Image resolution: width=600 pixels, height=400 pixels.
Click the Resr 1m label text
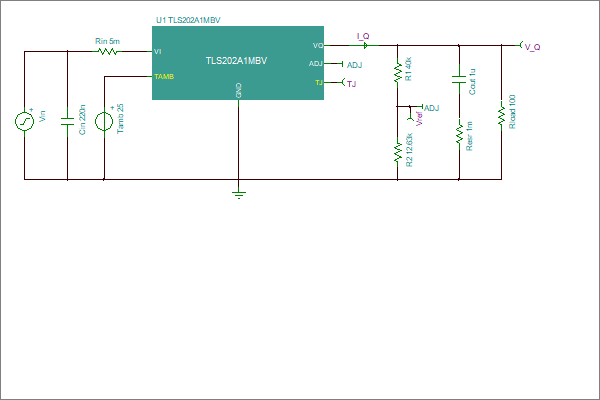[x=470, y=136]
